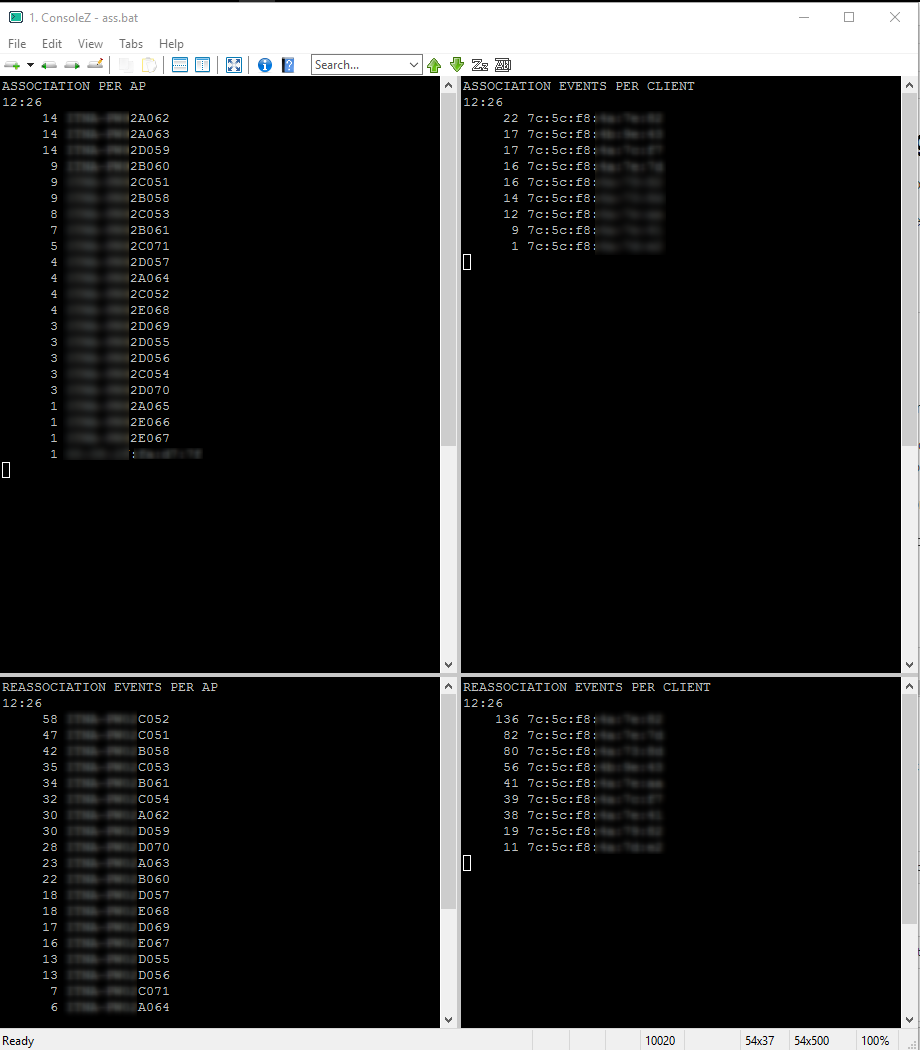Expand the new tab dropdown arrow
This screenshot has height=1050, width=920.
[30, 65]
